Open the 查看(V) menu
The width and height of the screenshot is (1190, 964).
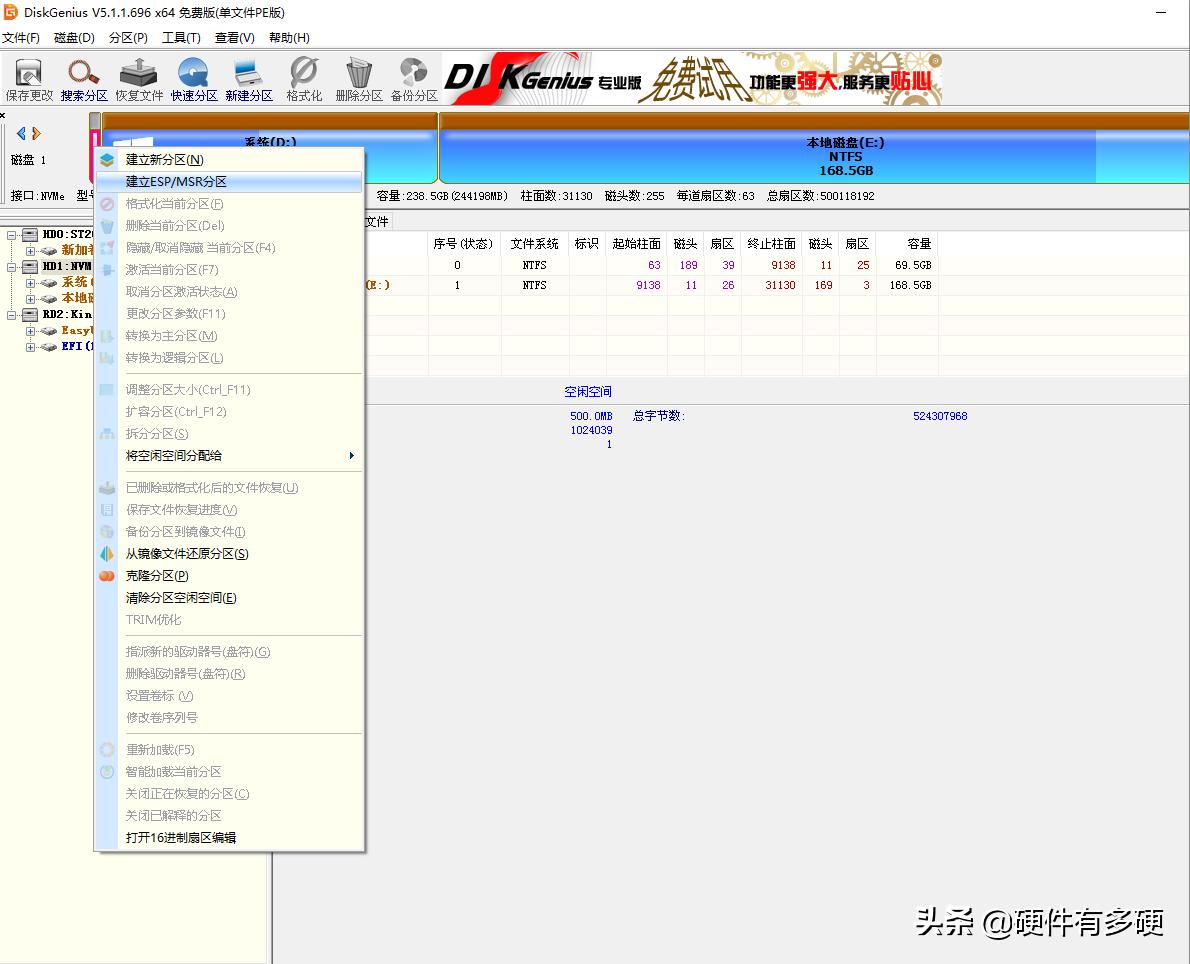tap(234, 37)
